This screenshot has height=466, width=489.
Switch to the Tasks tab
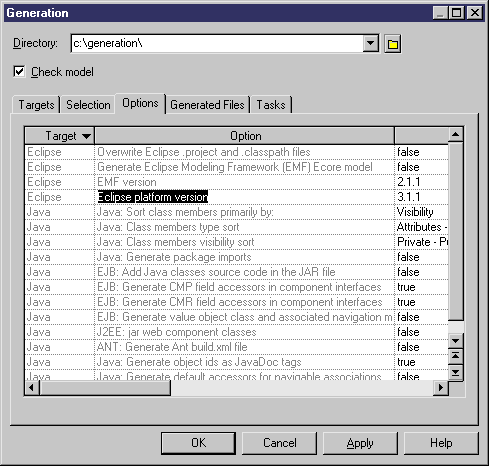271,105
